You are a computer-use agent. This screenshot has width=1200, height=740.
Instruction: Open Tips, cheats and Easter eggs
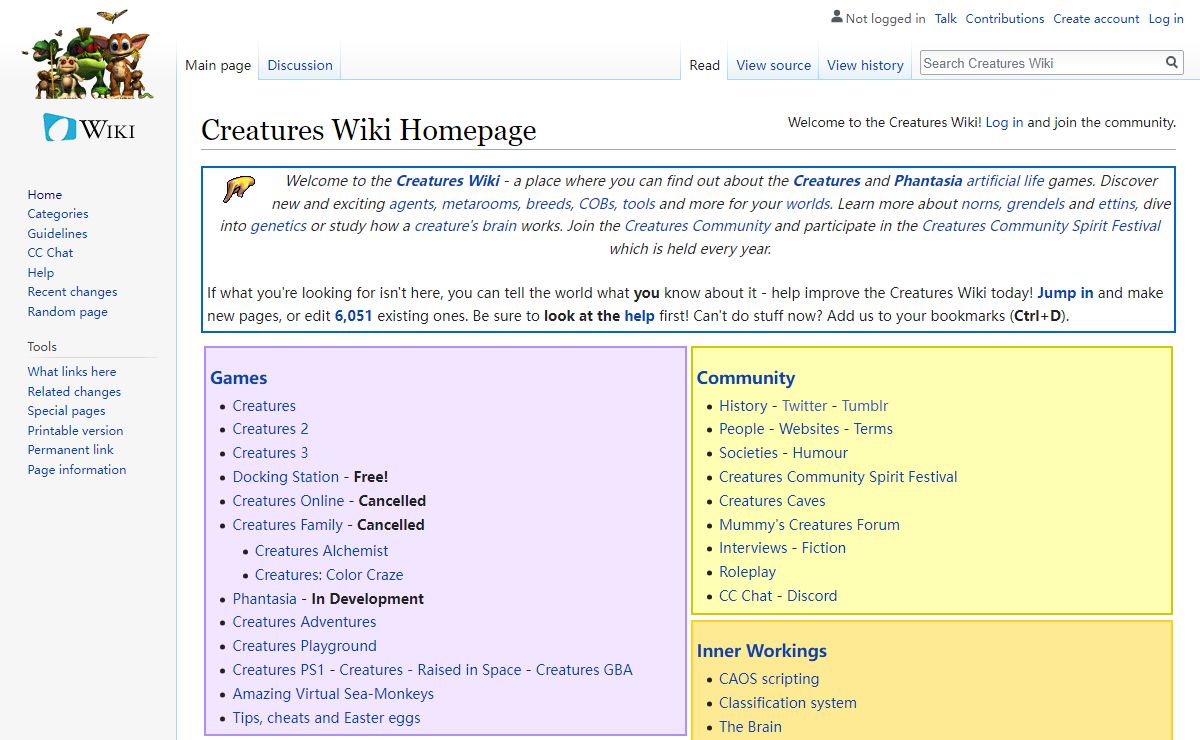[x=326, y=717]
